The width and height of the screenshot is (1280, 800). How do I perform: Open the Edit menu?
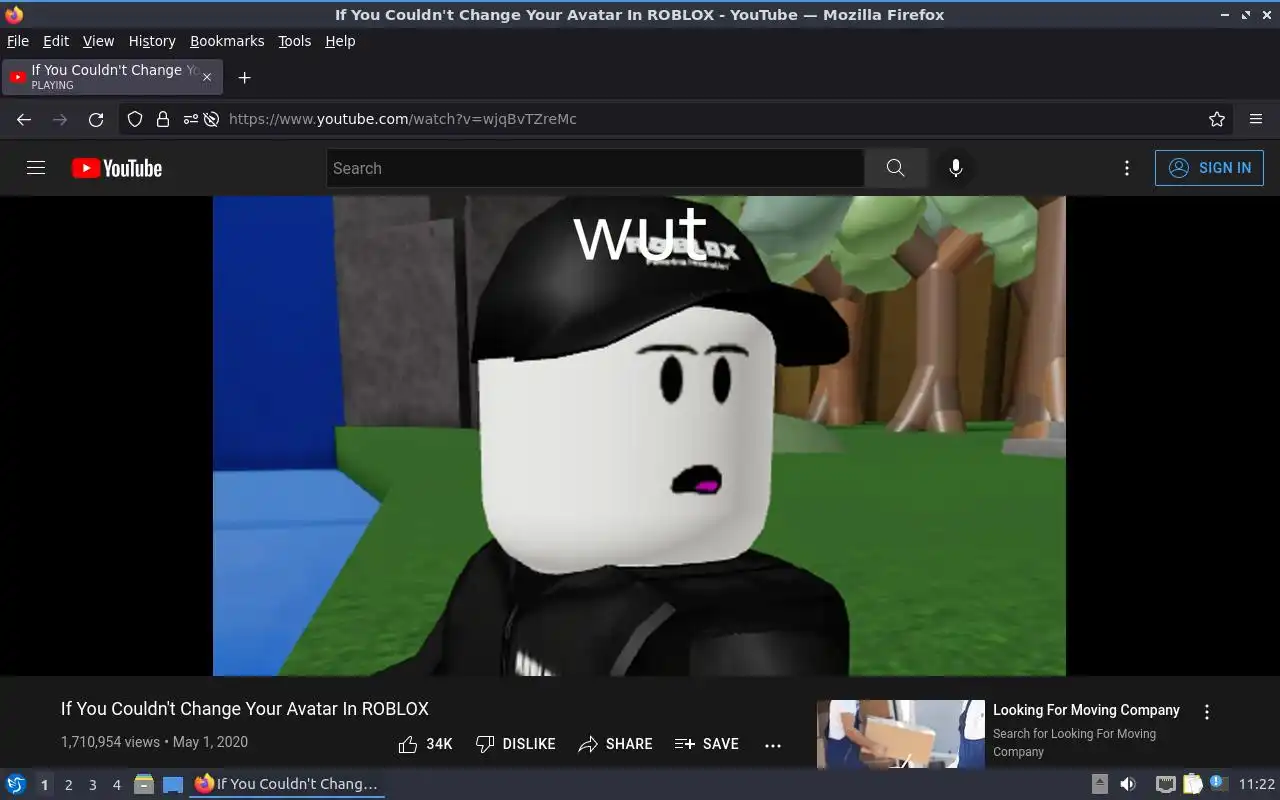coord(56,41)
